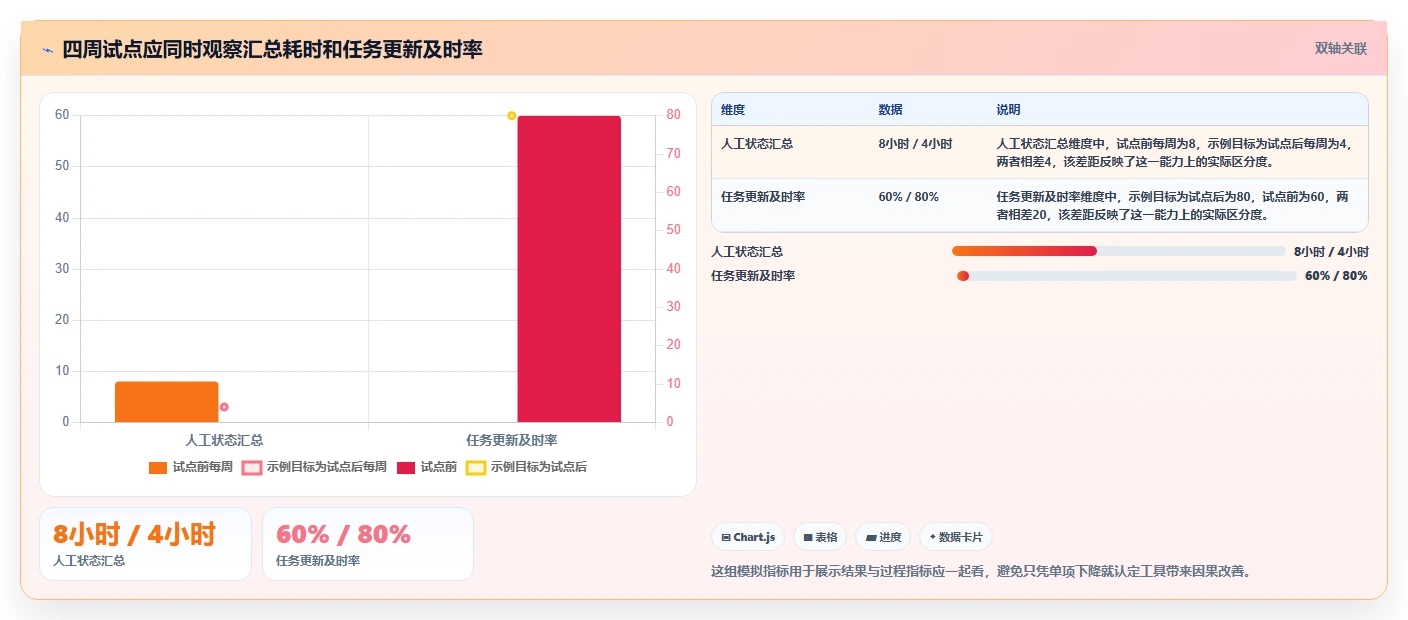Click the 60% / 80% table cell

(908, 197)
